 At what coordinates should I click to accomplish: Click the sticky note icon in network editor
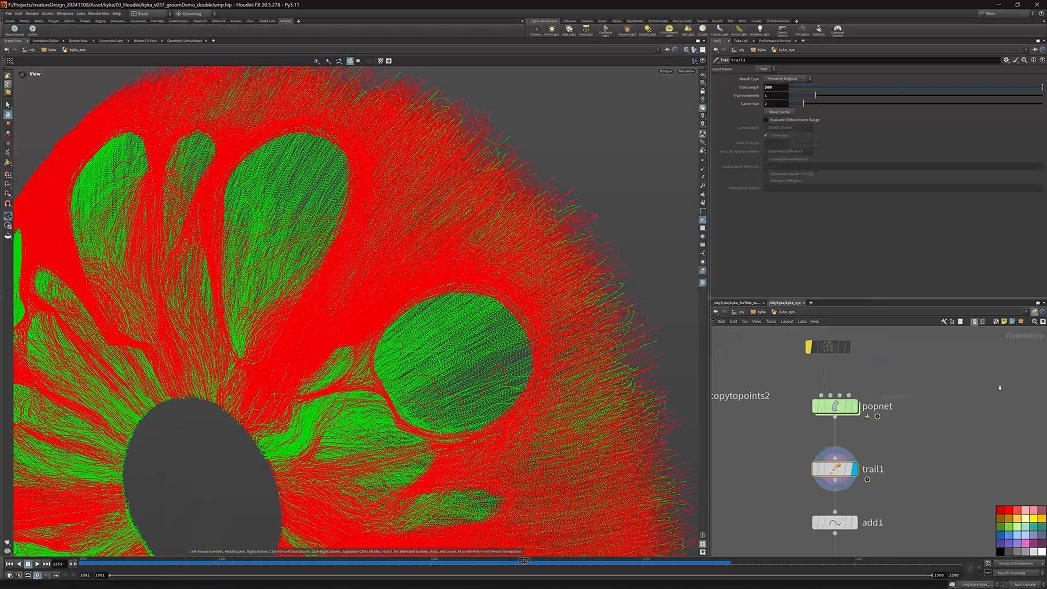coord(1004,321)
